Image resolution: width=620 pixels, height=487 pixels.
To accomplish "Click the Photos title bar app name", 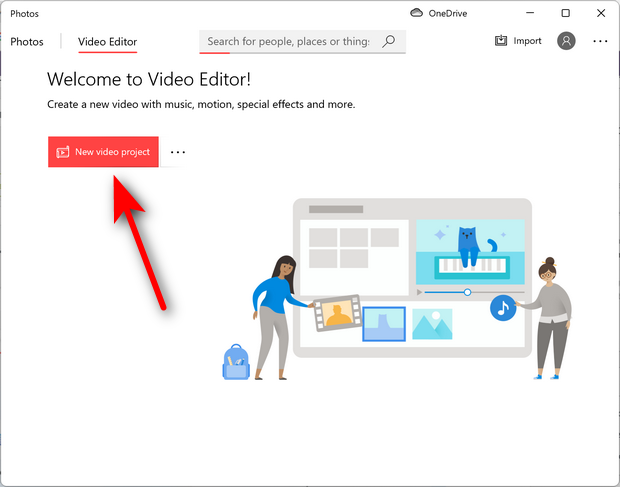I will 25,14.
